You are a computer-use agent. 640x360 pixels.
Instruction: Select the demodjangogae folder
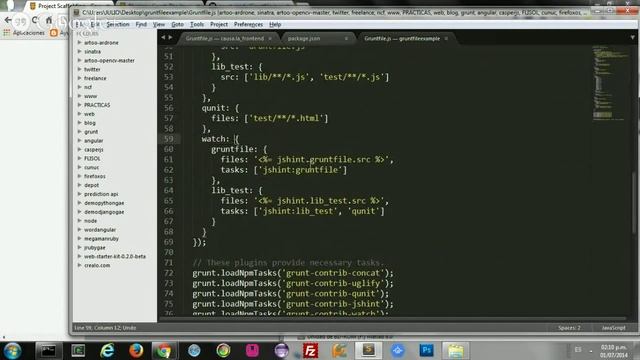[104, 212]
